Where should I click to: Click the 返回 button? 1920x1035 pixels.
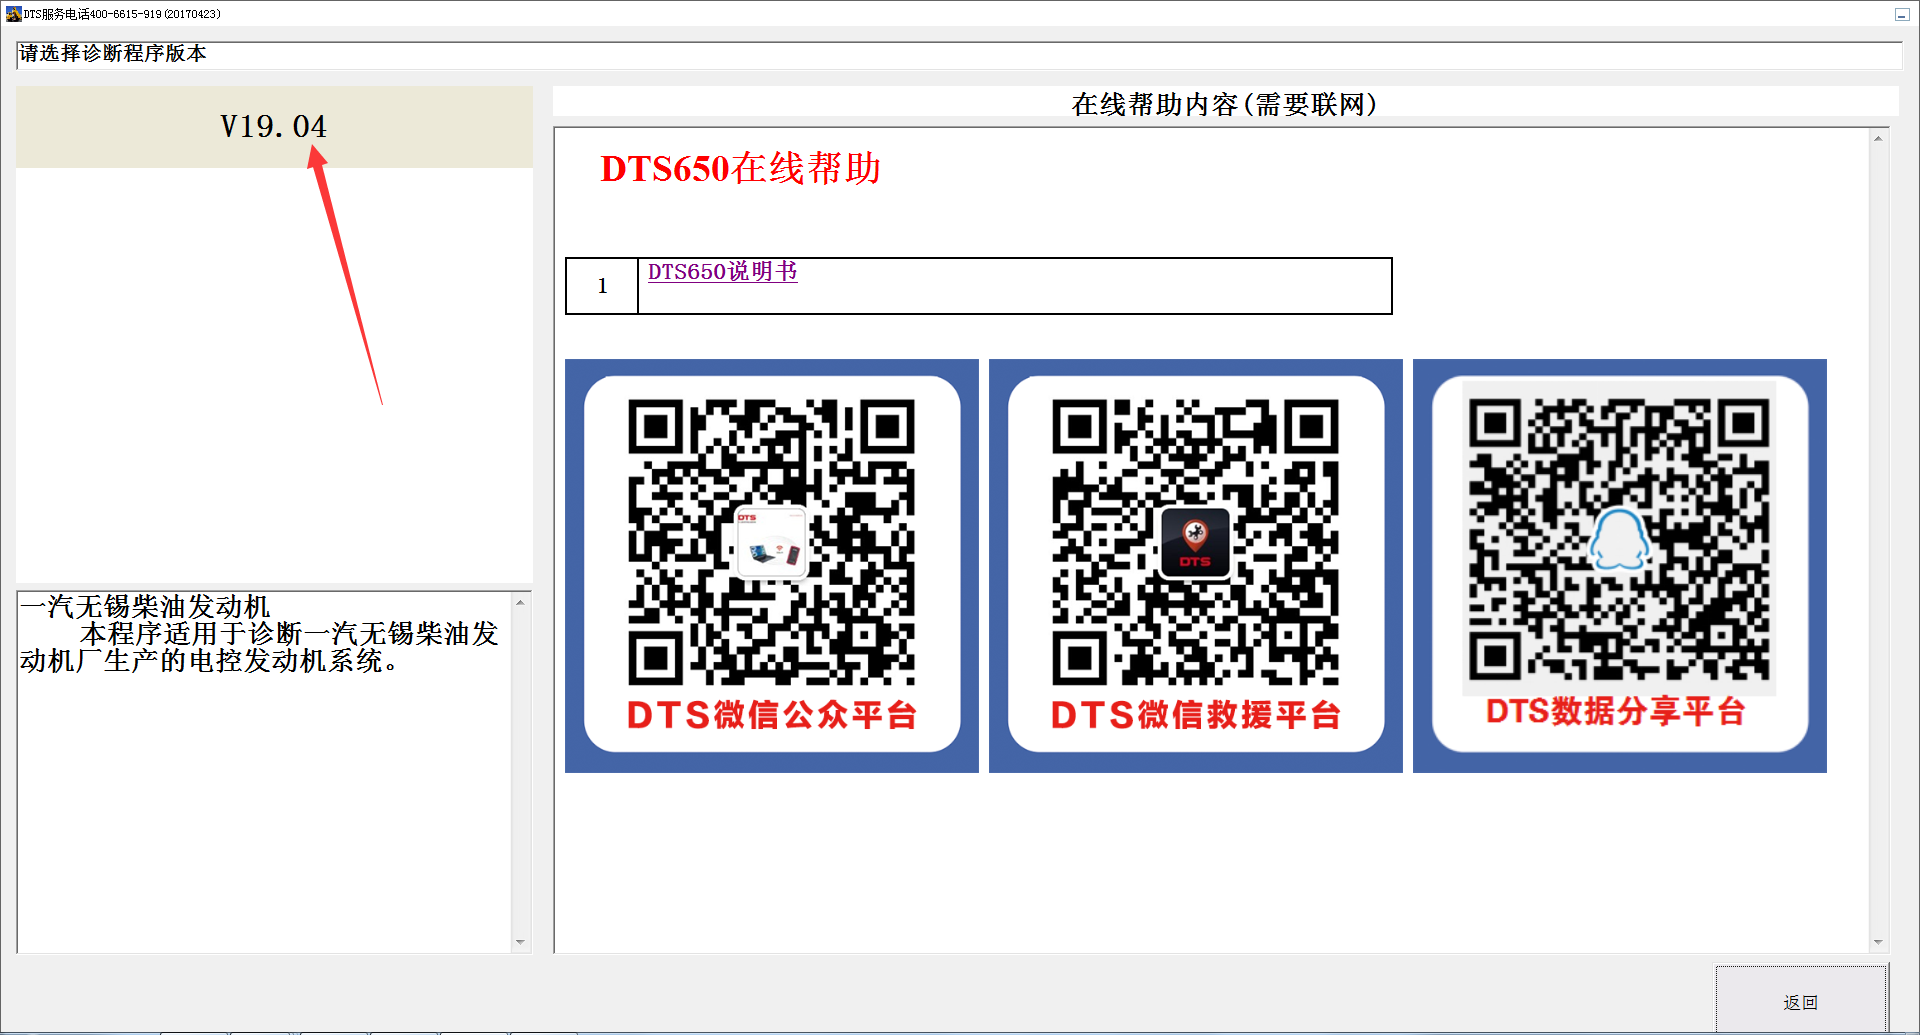(1801, 1001)
